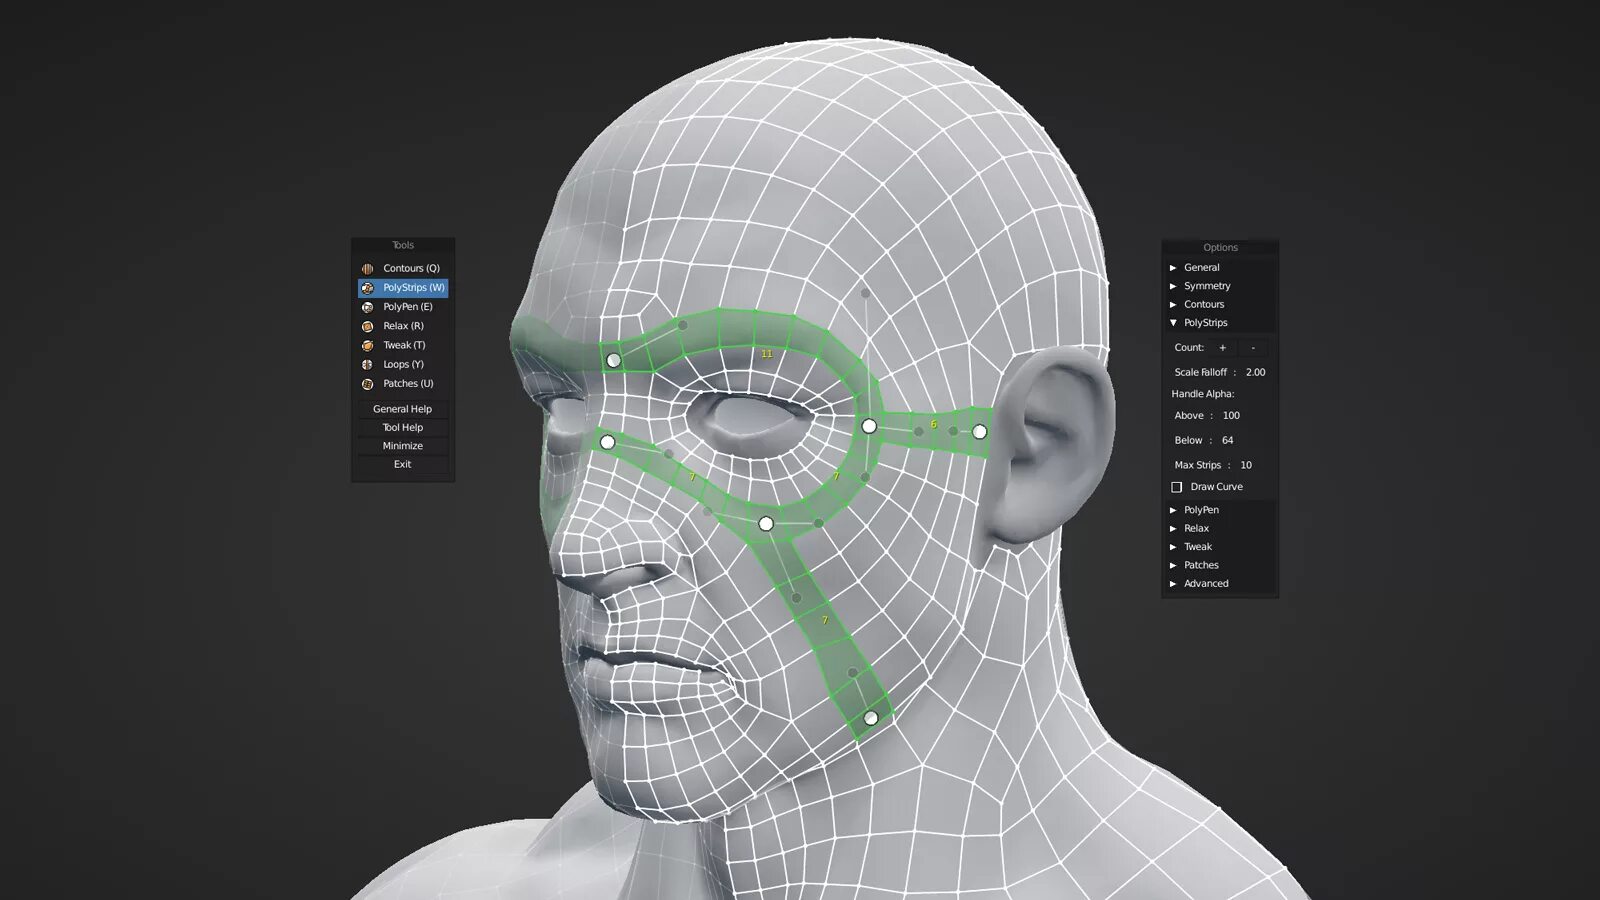This screenshot has height=900, width=1600.
Task: Select the Tweak tool icon
Action: click(x=367, y=345)
